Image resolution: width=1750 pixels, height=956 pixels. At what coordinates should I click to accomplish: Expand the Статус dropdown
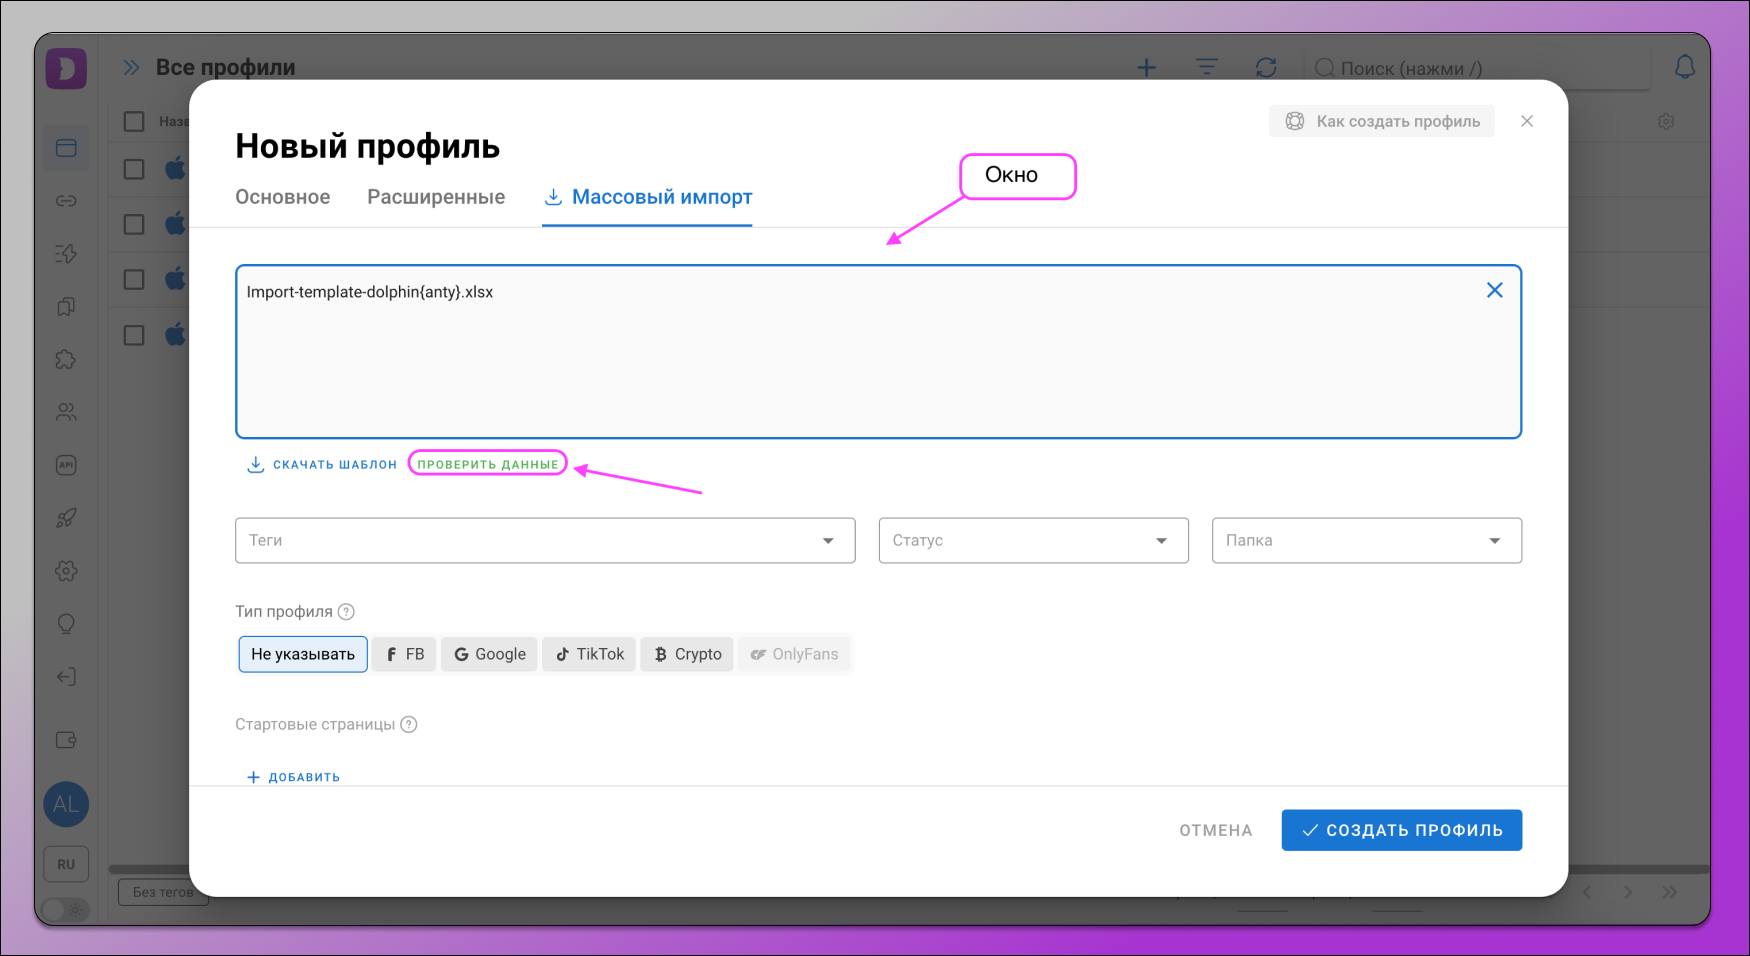point(1033,540)
